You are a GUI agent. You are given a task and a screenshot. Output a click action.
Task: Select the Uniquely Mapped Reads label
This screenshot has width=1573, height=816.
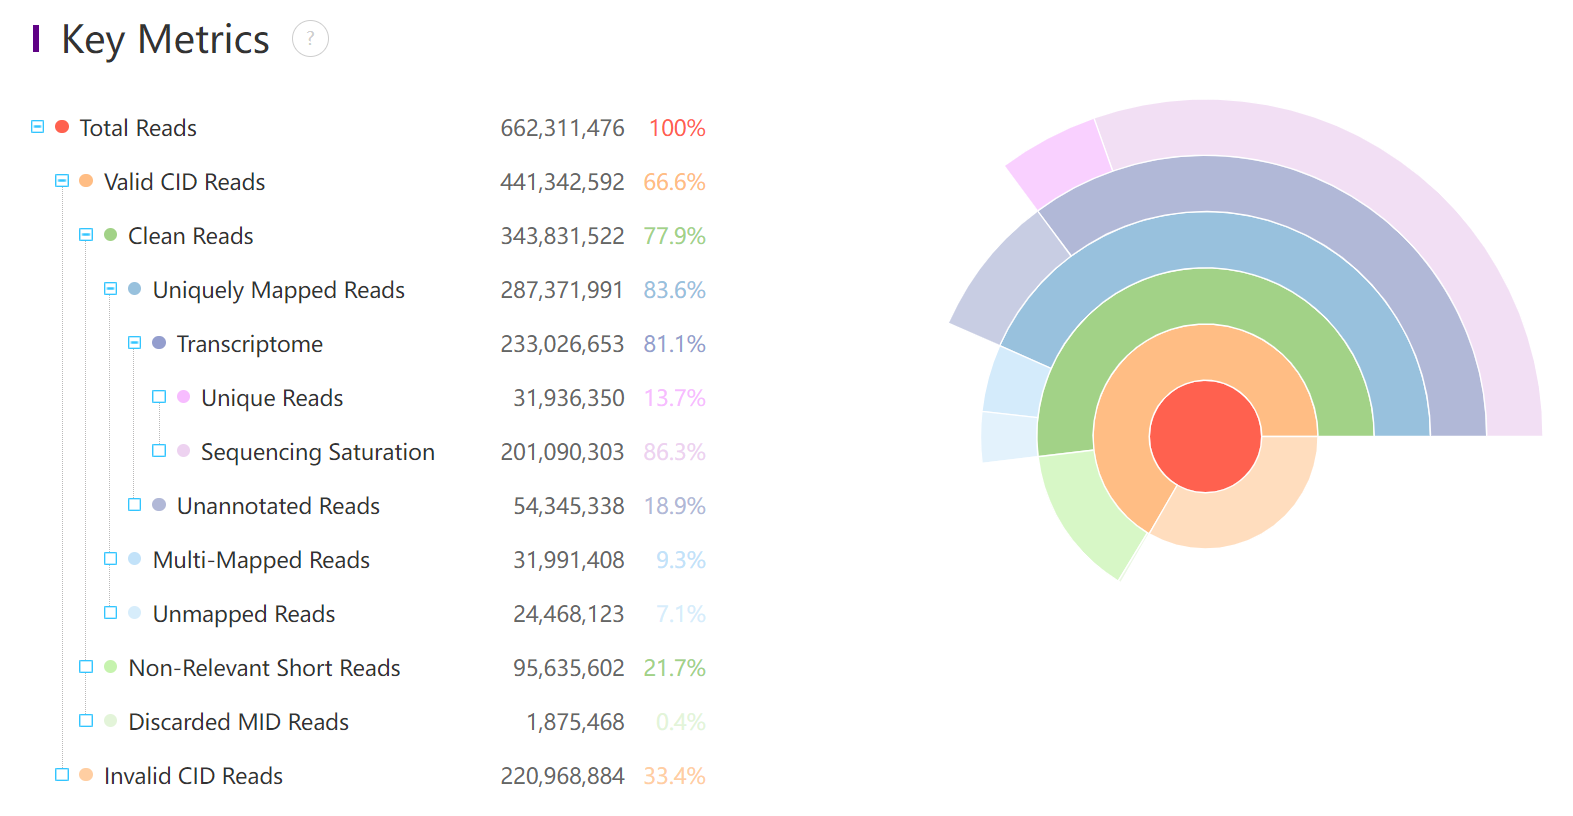coord(279,291)
